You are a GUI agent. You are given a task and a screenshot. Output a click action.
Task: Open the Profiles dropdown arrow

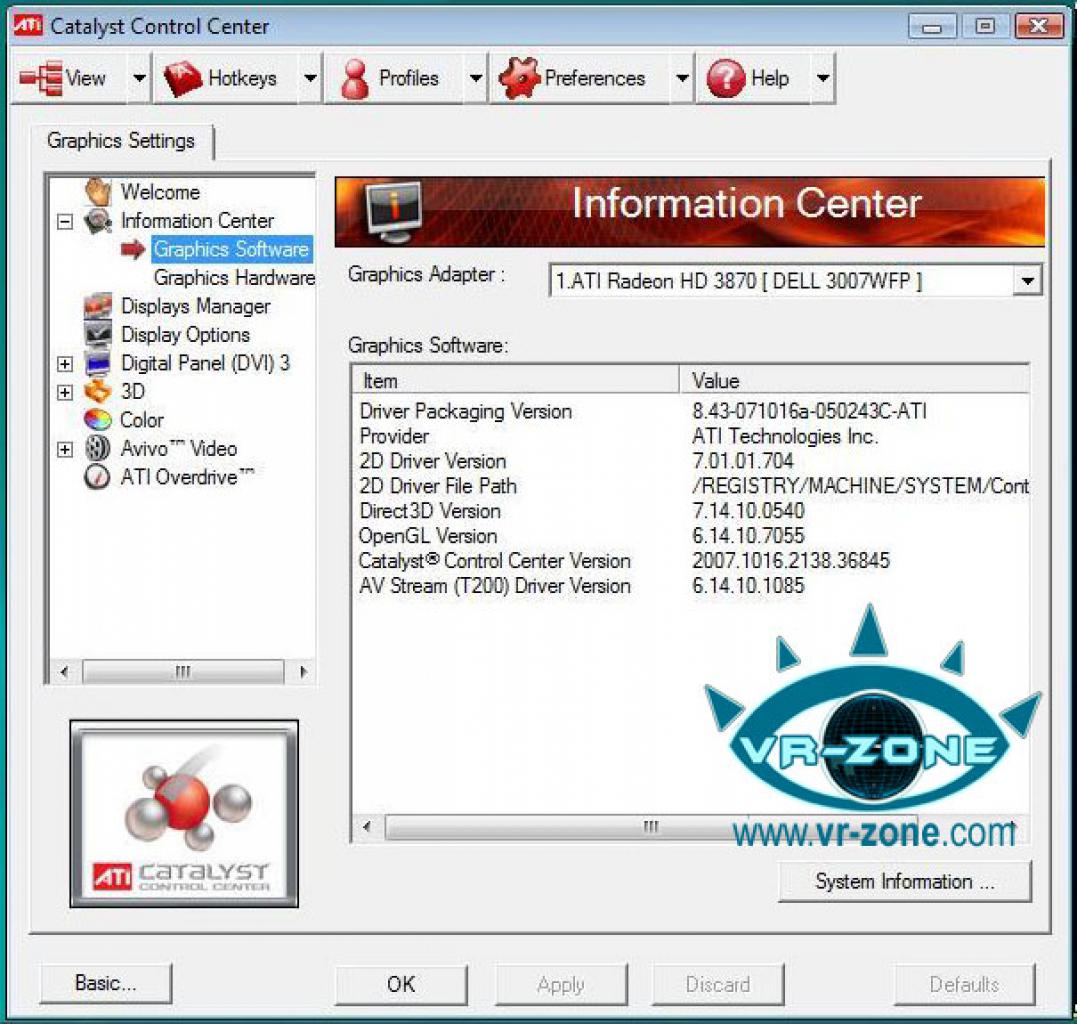coord(475,78)
